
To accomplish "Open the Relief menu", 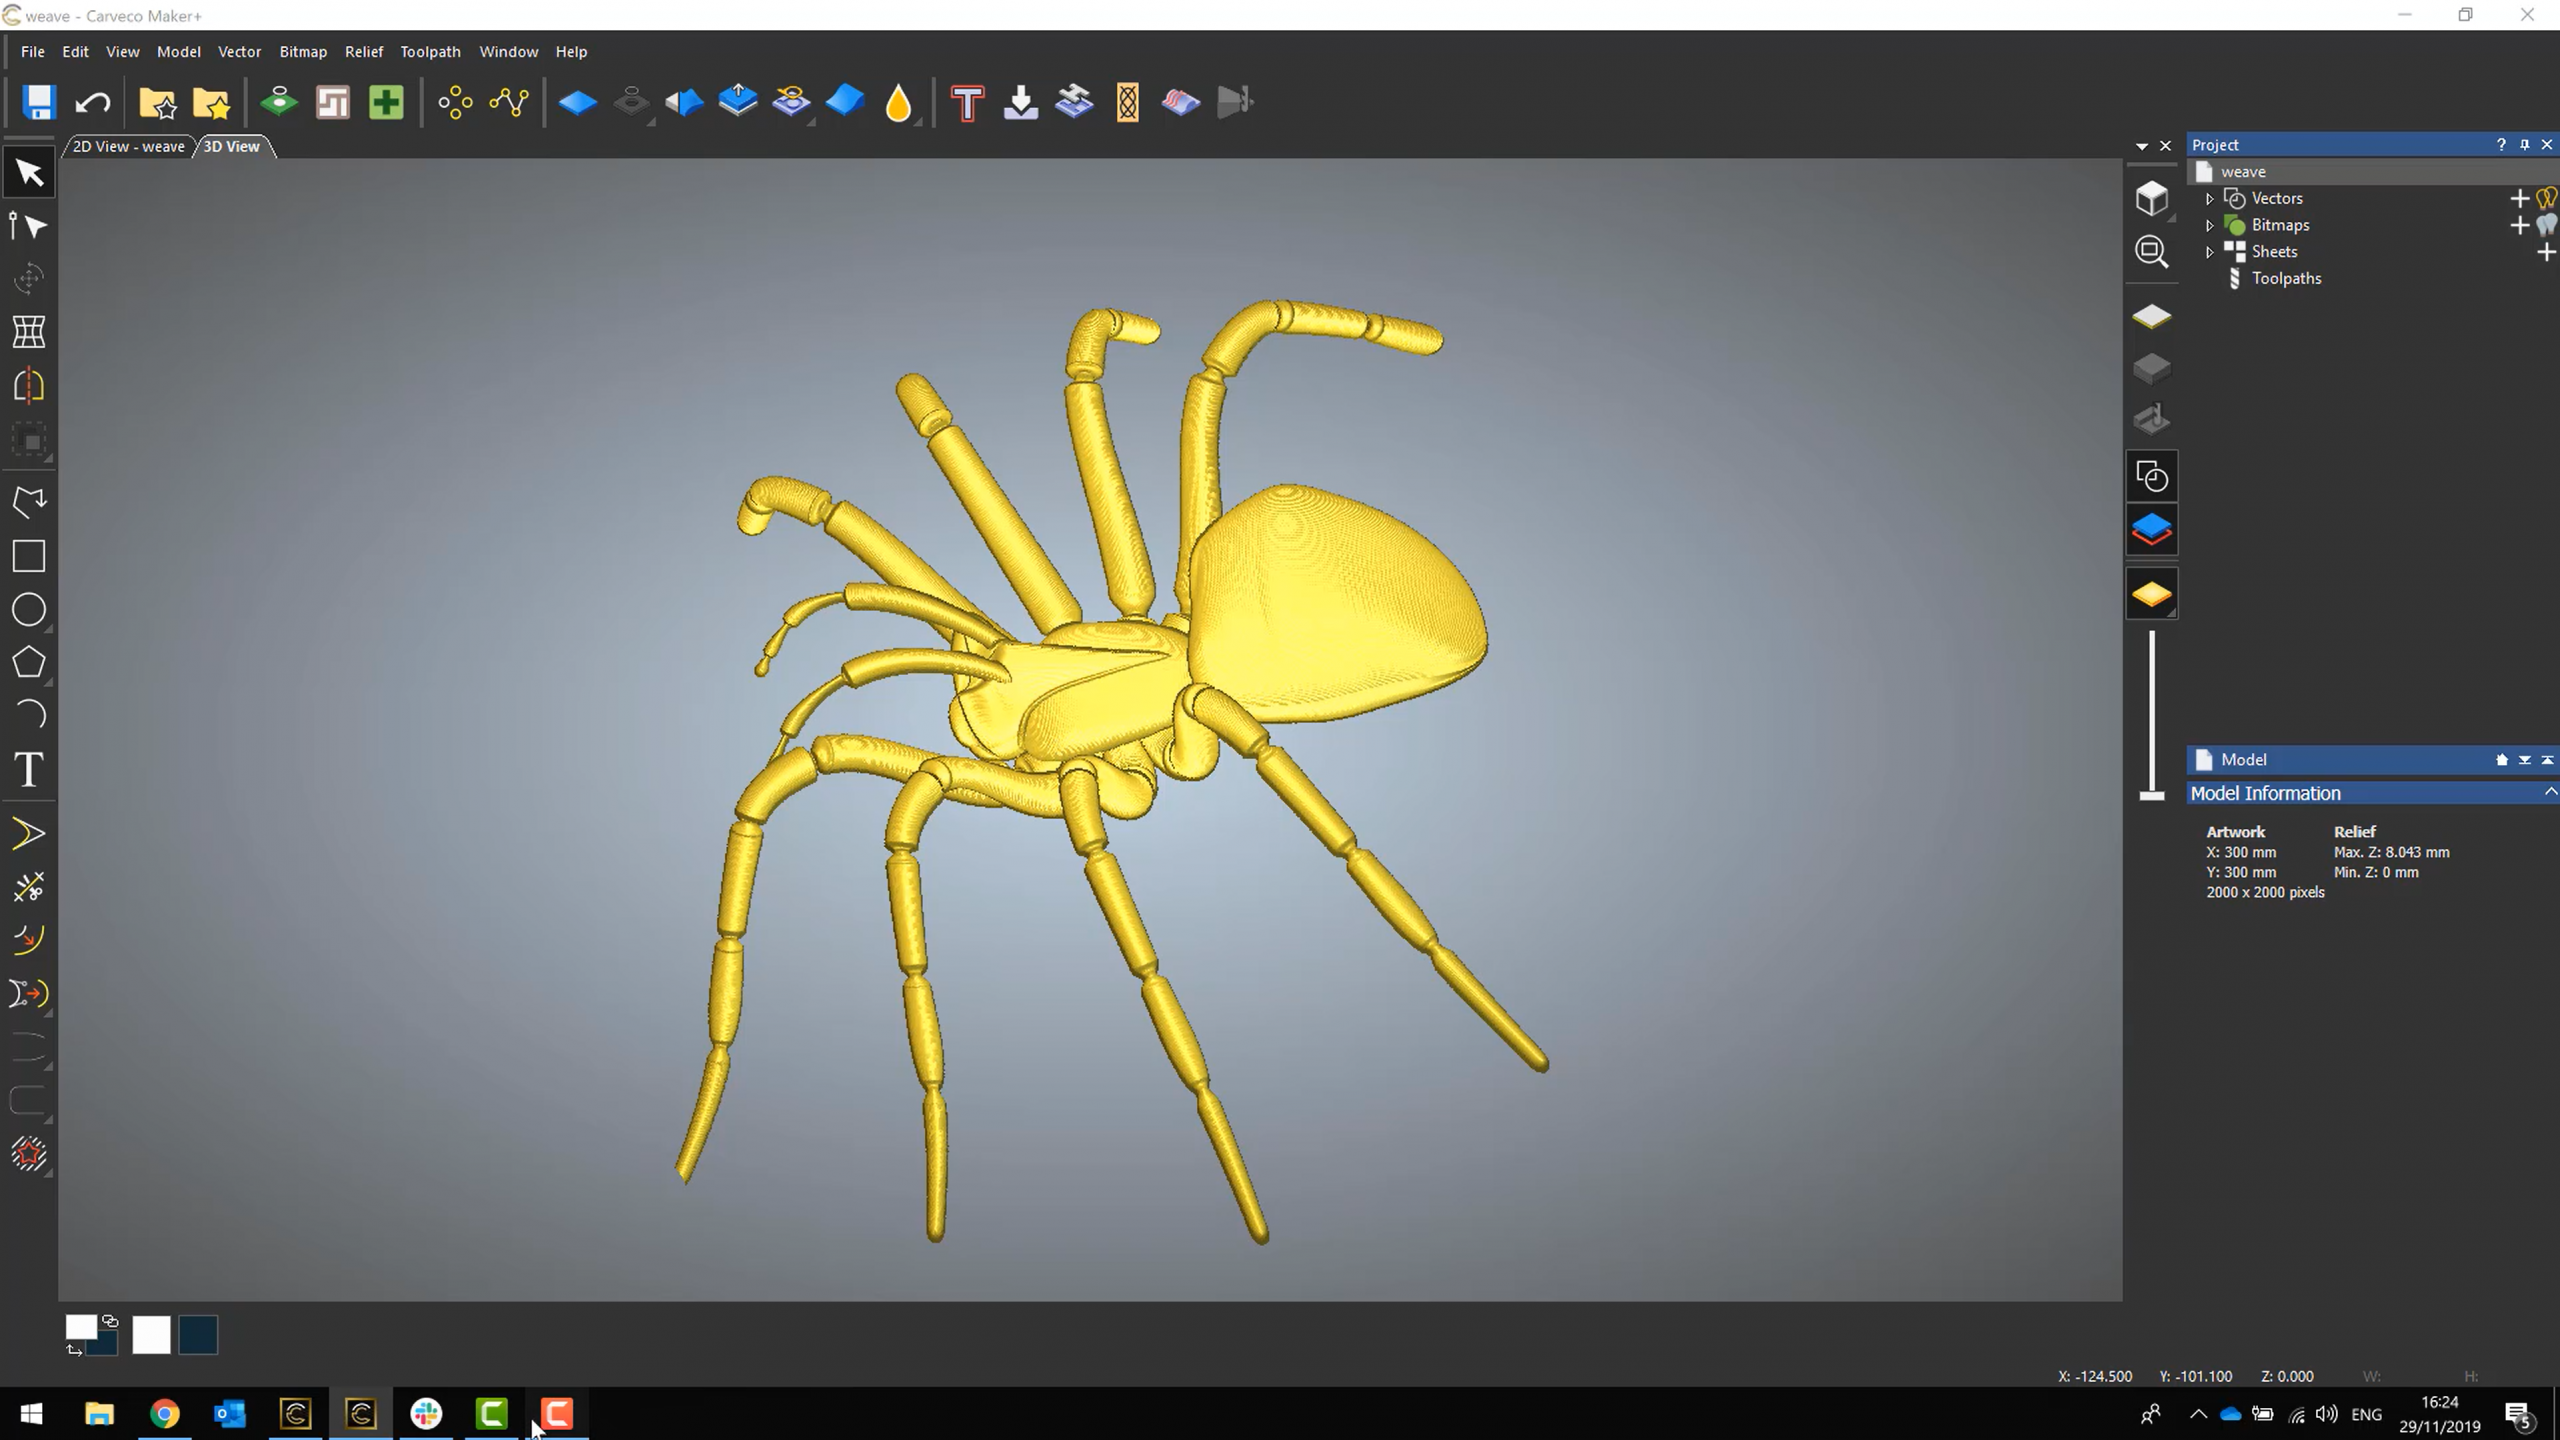I will tap(364, 51).
